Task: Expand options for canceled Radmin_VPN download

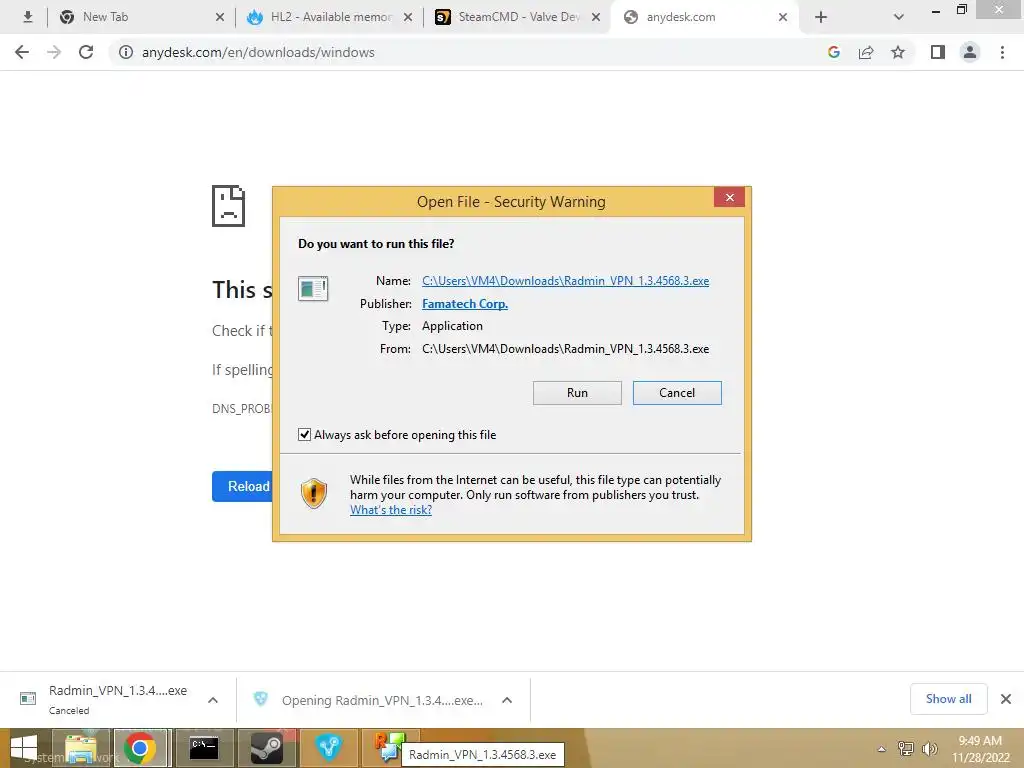Action: tap(213, 700)
